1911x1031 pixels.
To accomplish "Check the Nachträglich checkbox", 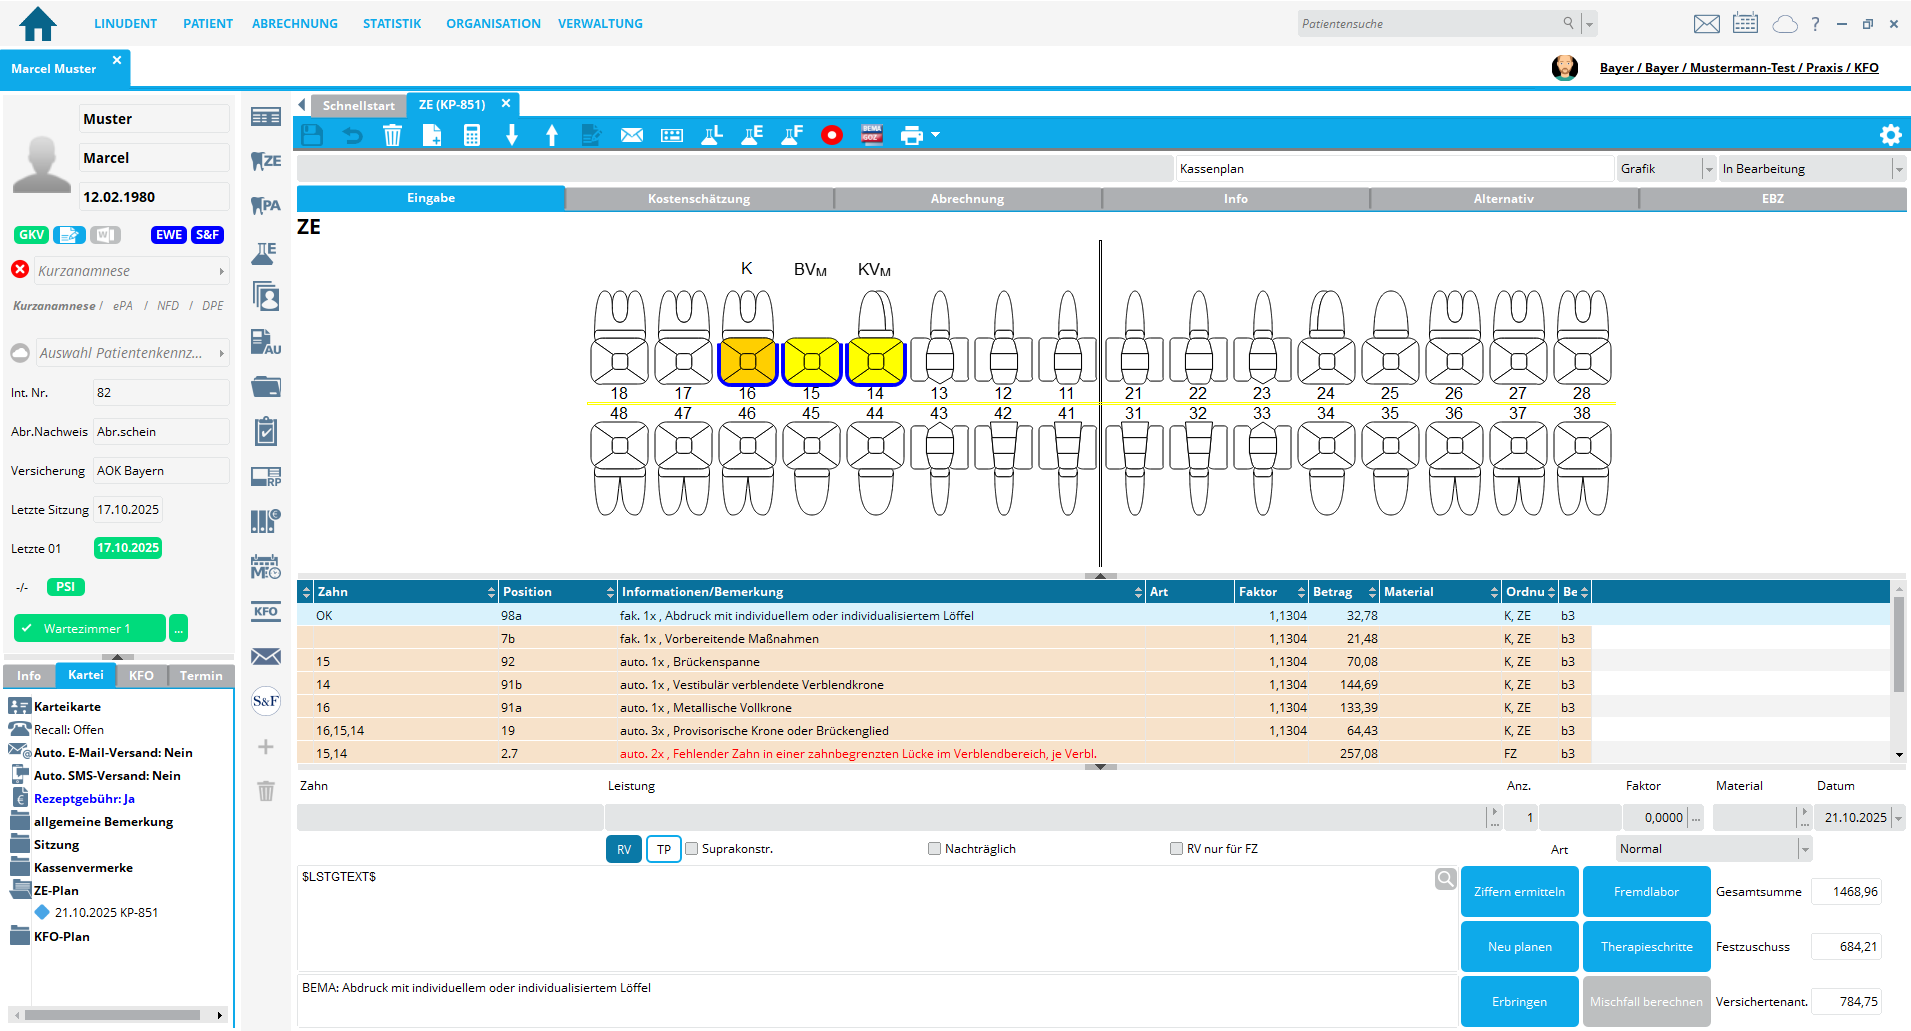I will click(934, 849).
